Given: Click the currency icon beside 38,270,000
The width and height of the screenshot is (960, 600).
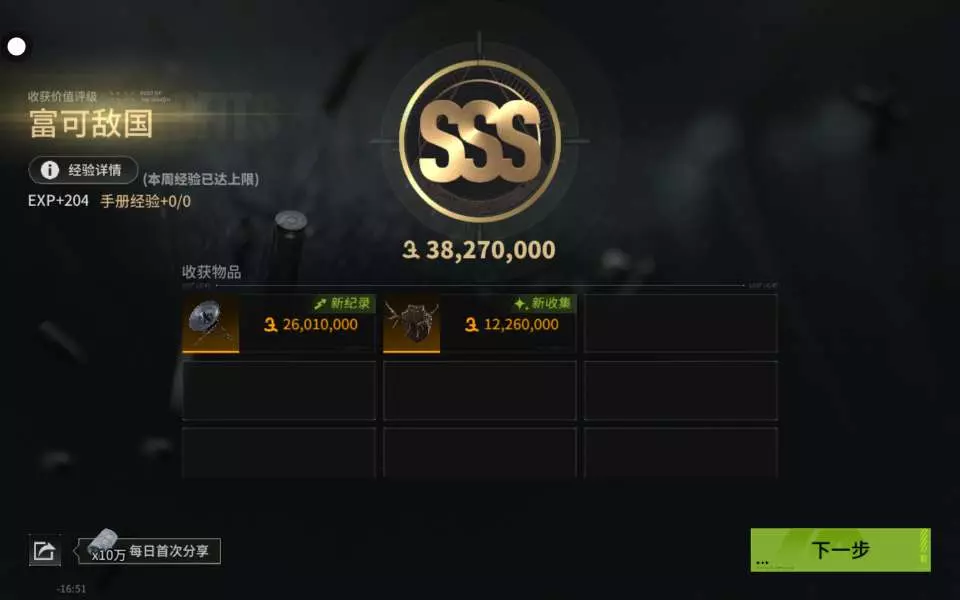Looking at the screenshot, I should [411, 250].
